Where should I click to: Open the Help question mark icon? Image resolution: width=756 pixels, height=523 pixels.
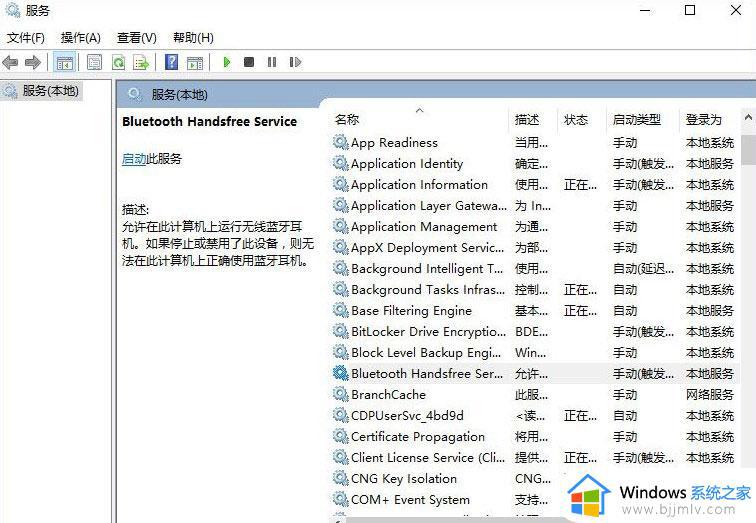[172, 62]
